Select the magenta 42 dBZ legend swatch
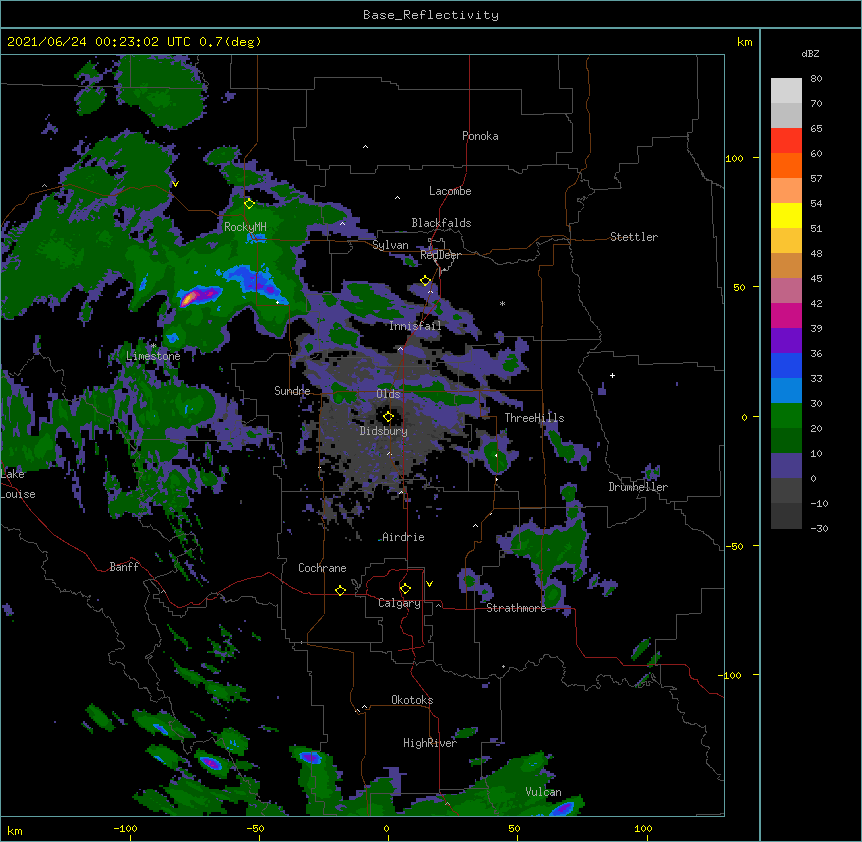The image size is (862, 842). 786,315
